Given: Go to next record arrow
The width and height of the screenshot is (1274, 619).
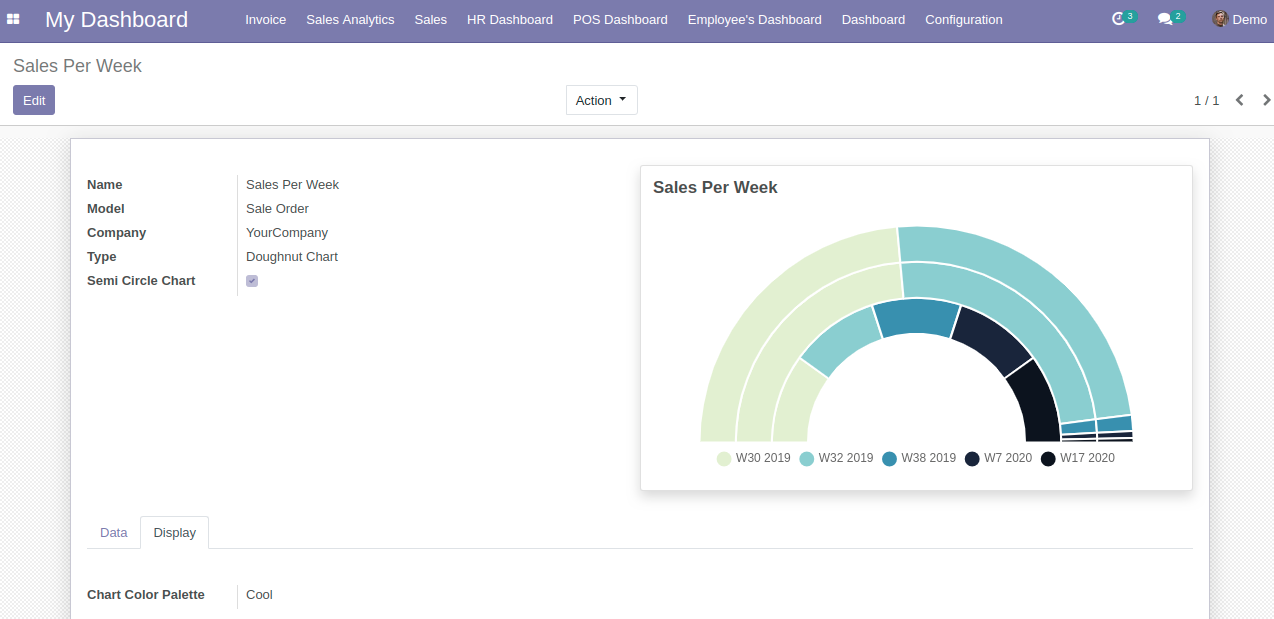Looking at the screenshot, I should pyautogui.click(x=1266, y=100).
